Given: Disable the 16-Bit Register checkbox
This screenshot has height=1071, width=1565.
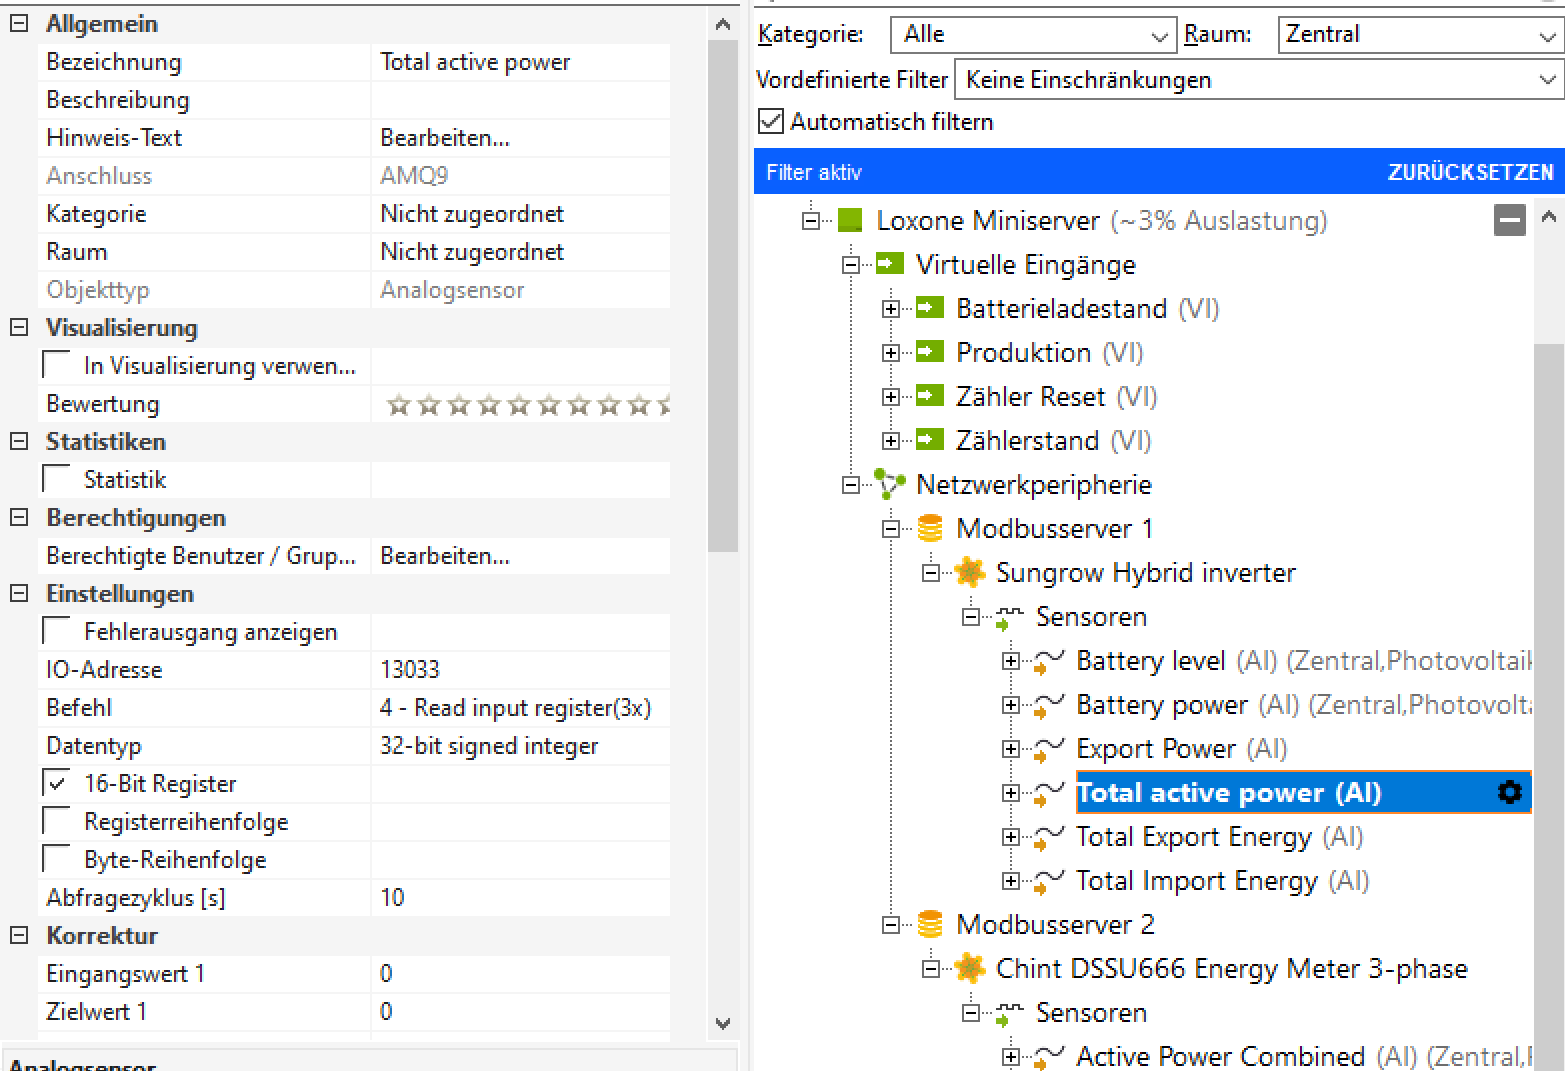Looking at the screenshot, I should tap(58, 784).
